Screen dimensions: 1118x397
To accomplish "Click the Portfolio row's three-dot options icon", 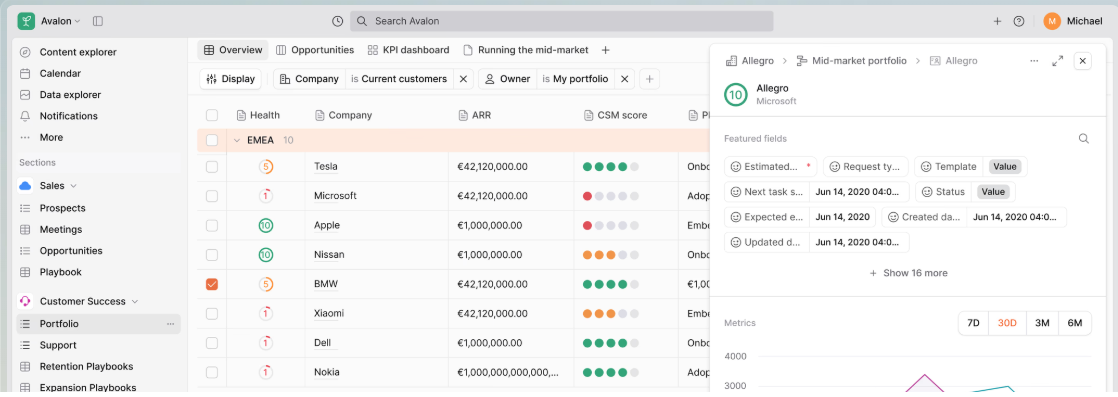I will click(170, 324).
